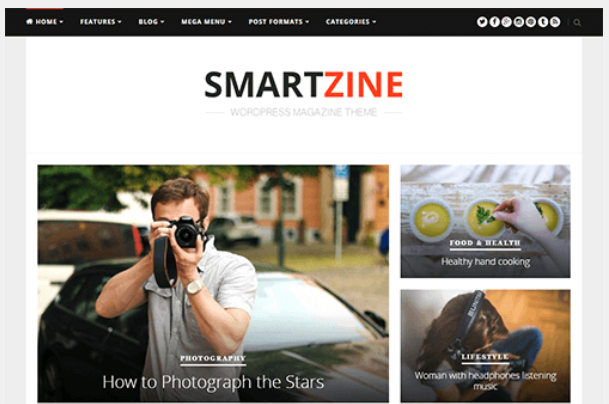Open the Google Plus social icon
The width and height of the screenshot is (609, 404).
point(506,22)
